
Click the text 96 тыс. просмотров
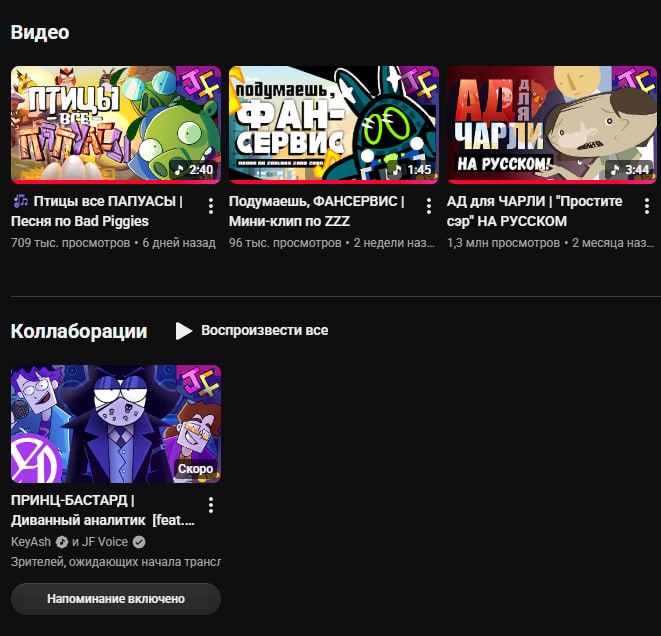pyautogui.click(x=285, y=243)
